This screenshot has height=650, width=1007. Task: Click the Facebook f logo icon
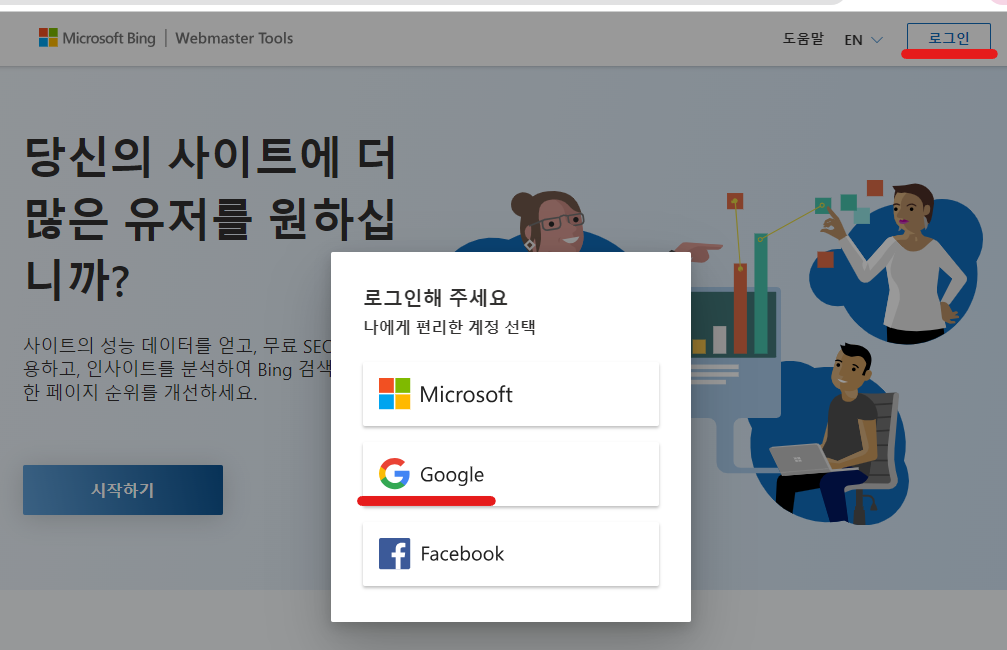click(x=394, y=554)
